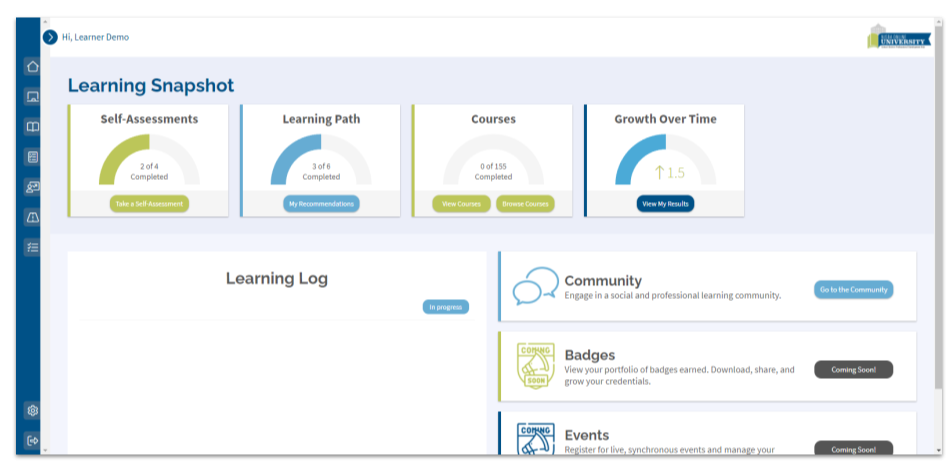
Task: Click the 3 of 6 Completed text
Action: [321, 172]
